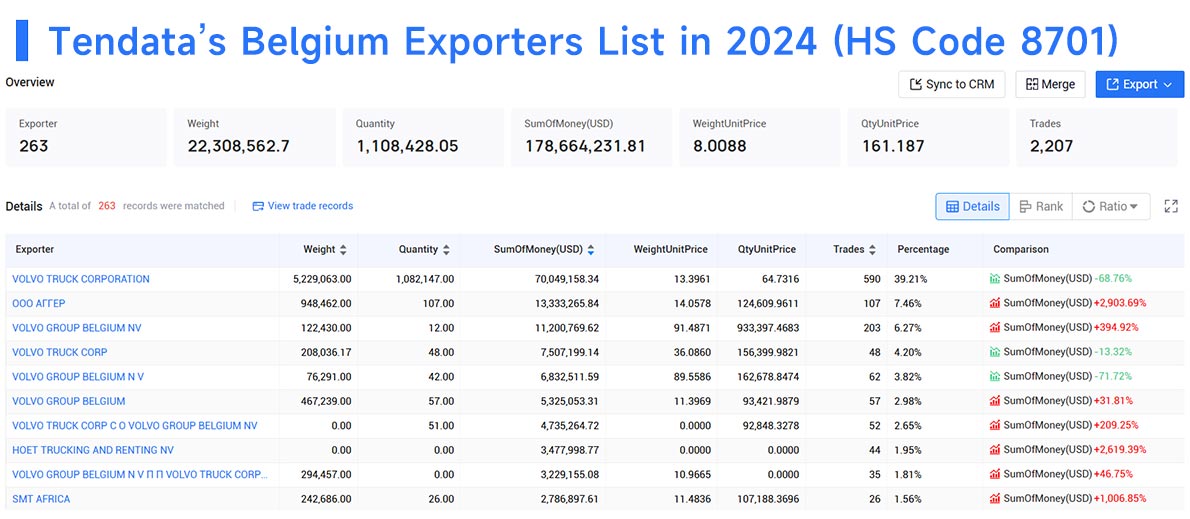Click the trend chart icon beside +31.81%

994,401
